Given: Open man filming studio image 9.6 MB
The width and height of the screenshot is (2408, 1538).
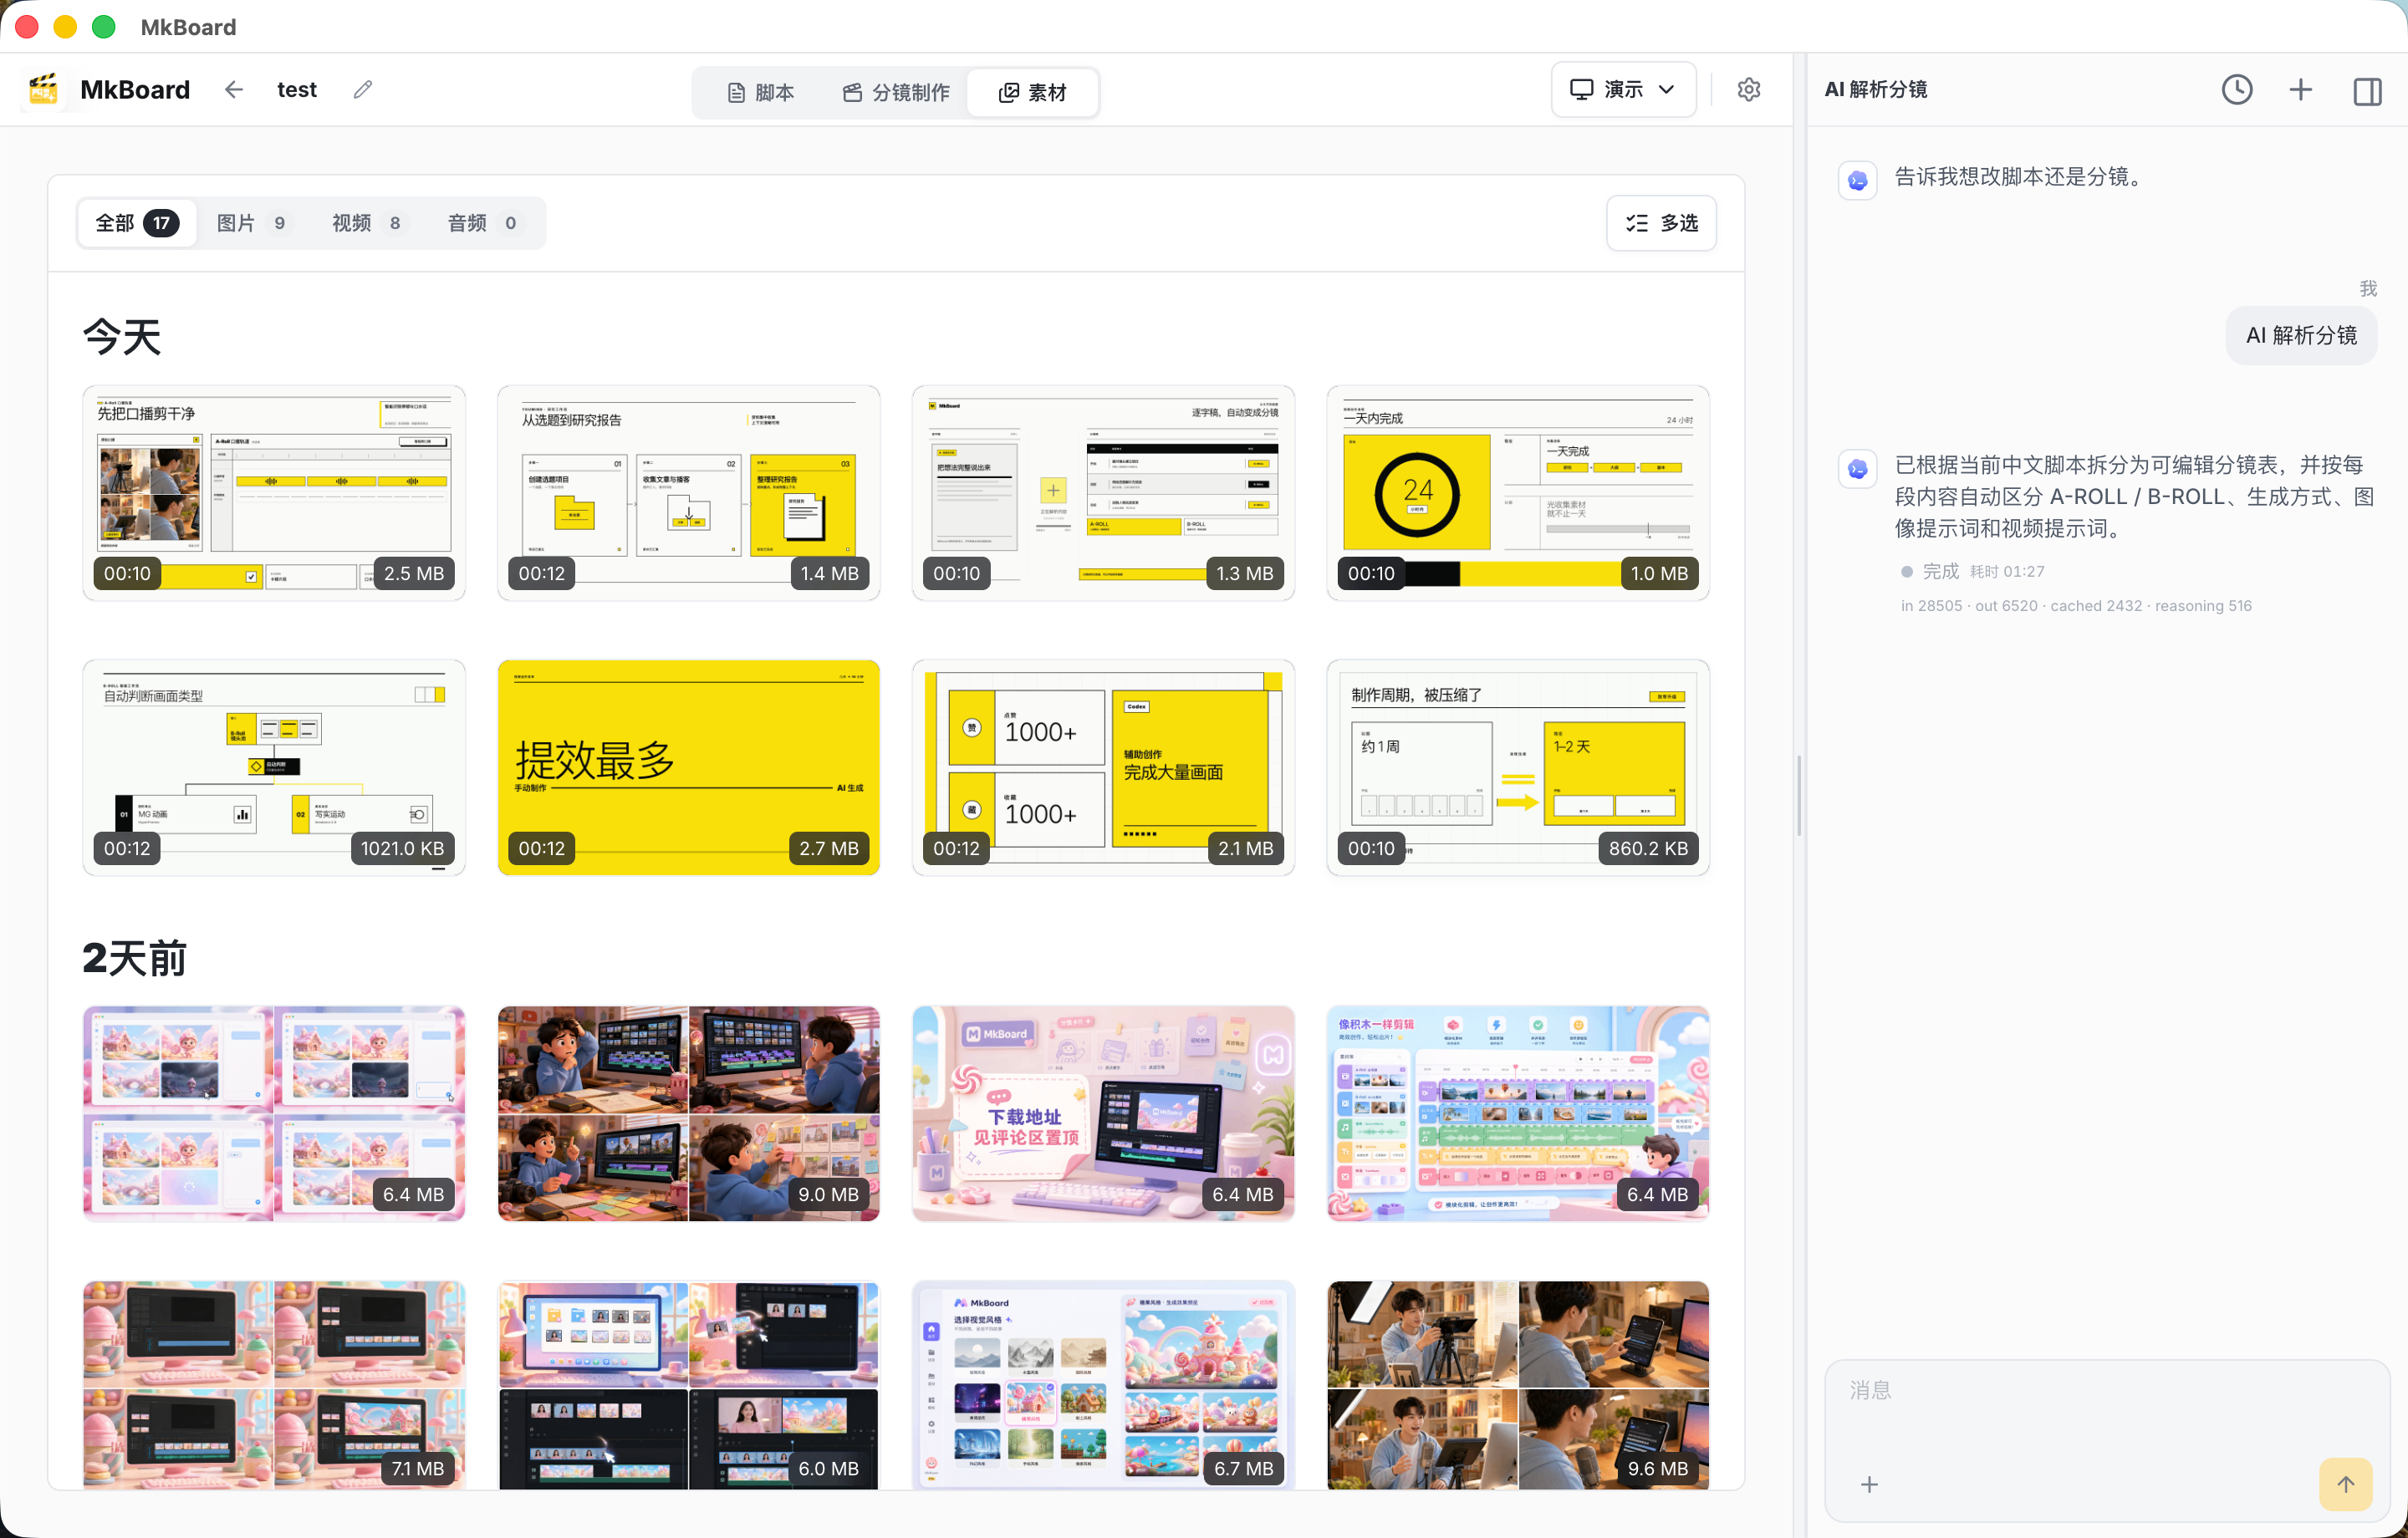Looking at the screenshot, I should pyautogui.click(x=1518, y=1385).
